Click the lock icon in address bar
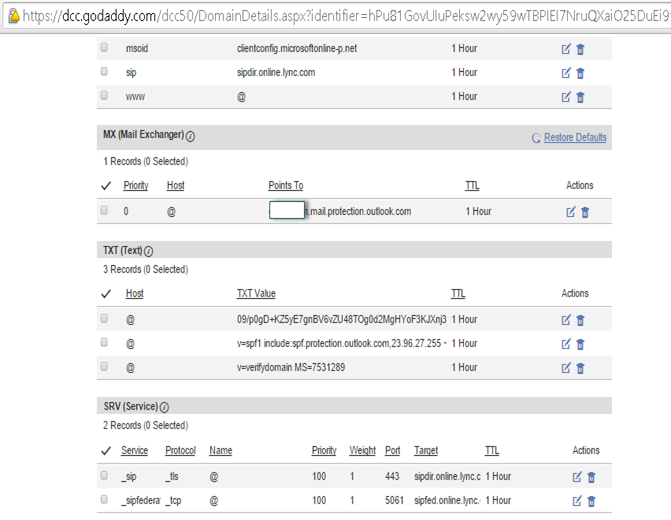The image size is (671, 520). pyautogui.click(x=14, y=16)
